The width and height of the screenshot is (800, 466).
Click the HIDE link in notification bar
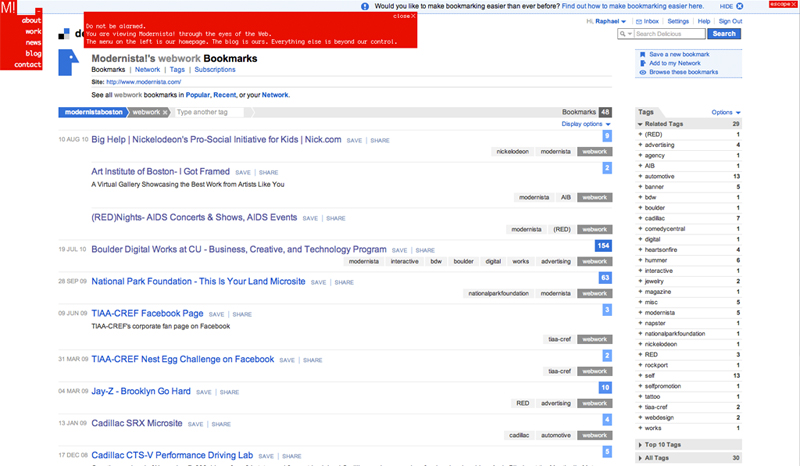pyautogui.click(x=726, y=6)
